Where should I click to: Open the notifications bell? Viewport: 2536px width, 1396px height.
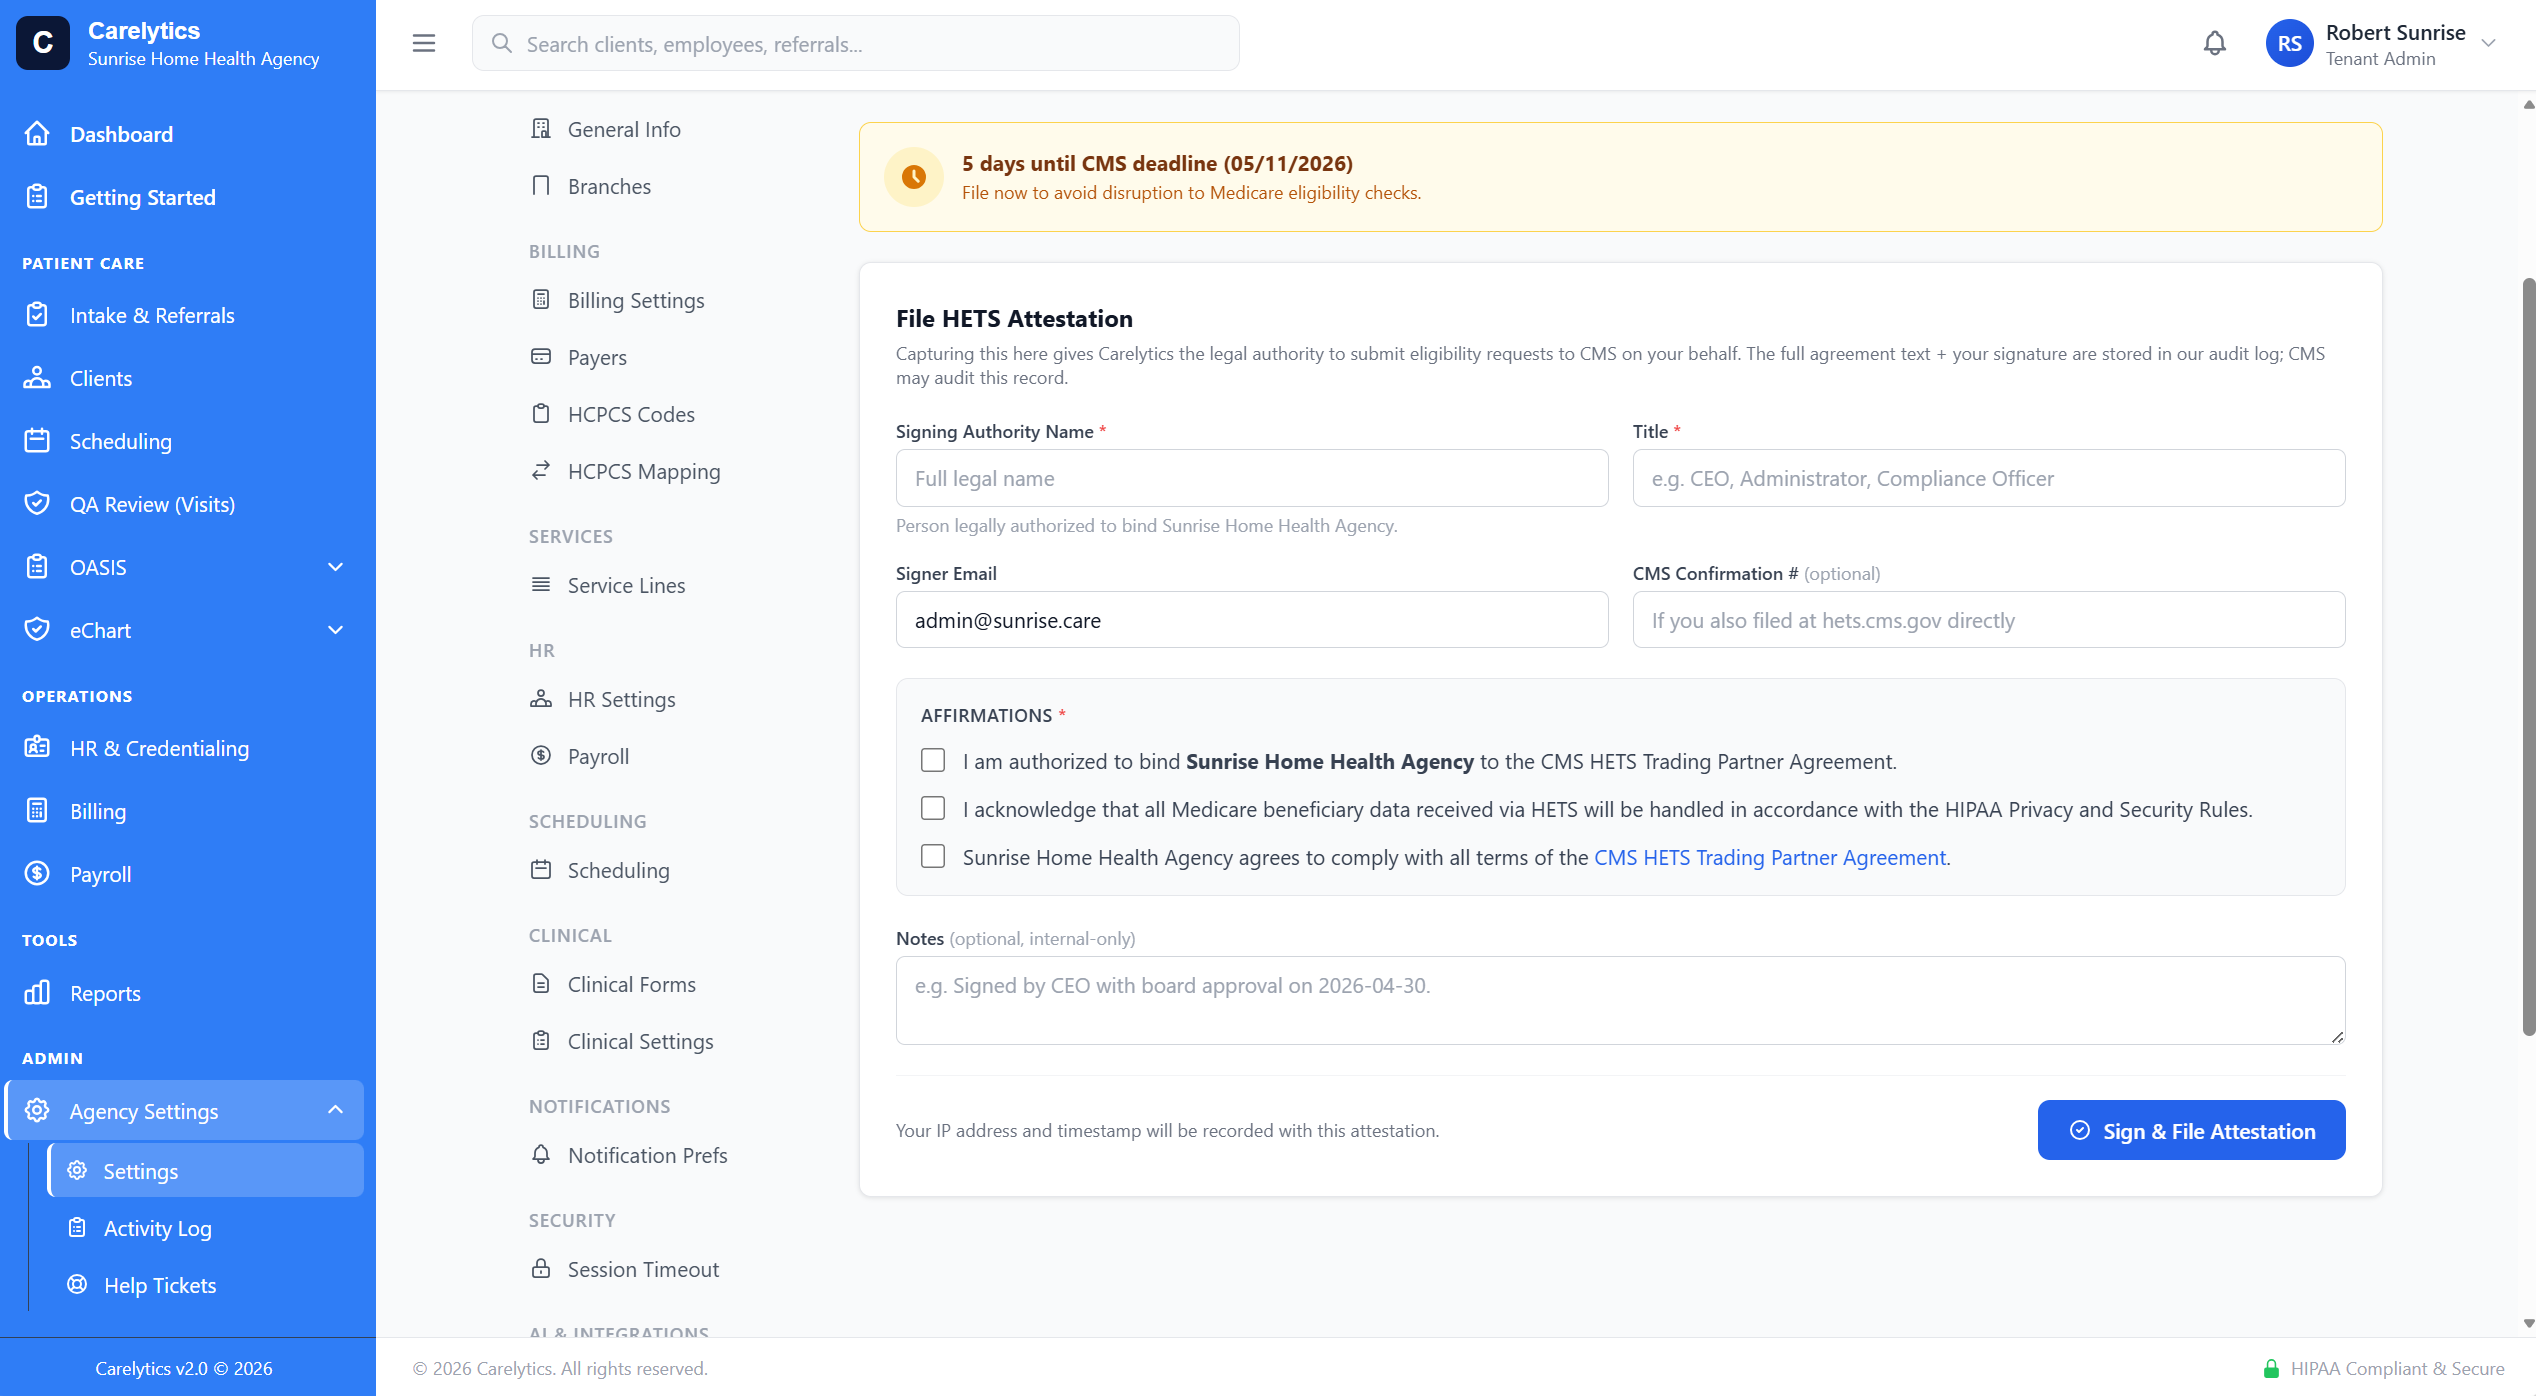pos(2215,43)
